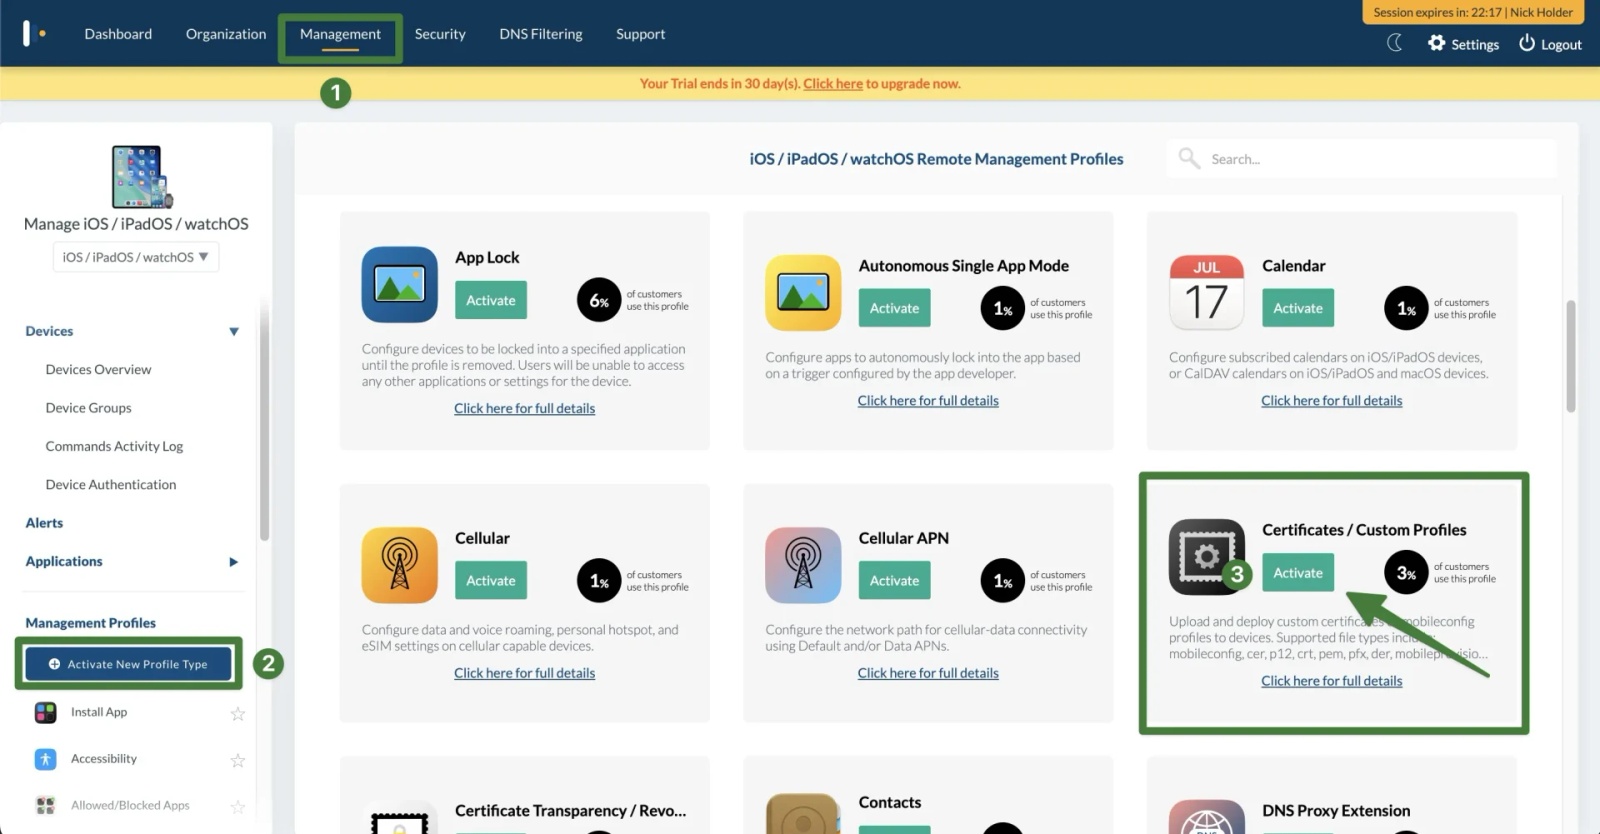Activate the Cellular APN profile
The image size is (1600, 834).
tap(895, 580)
